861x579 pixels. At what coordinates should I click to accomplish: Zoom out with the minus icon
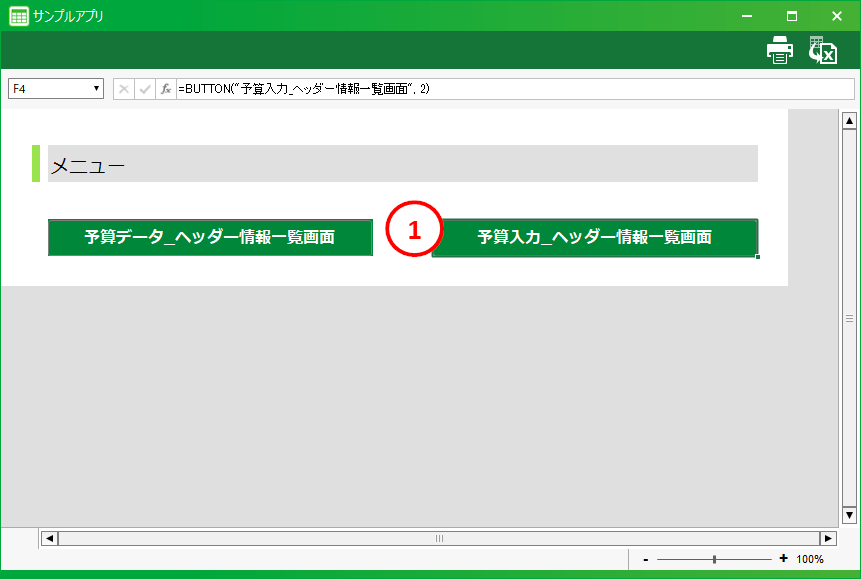pyautogui.click(x=646, y=559)
